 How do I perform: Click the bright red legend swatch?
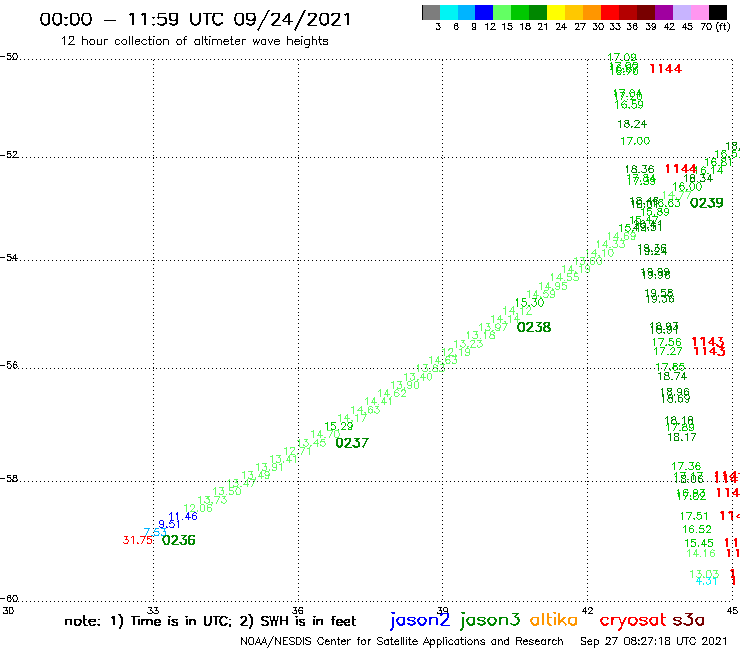[610, 12]
